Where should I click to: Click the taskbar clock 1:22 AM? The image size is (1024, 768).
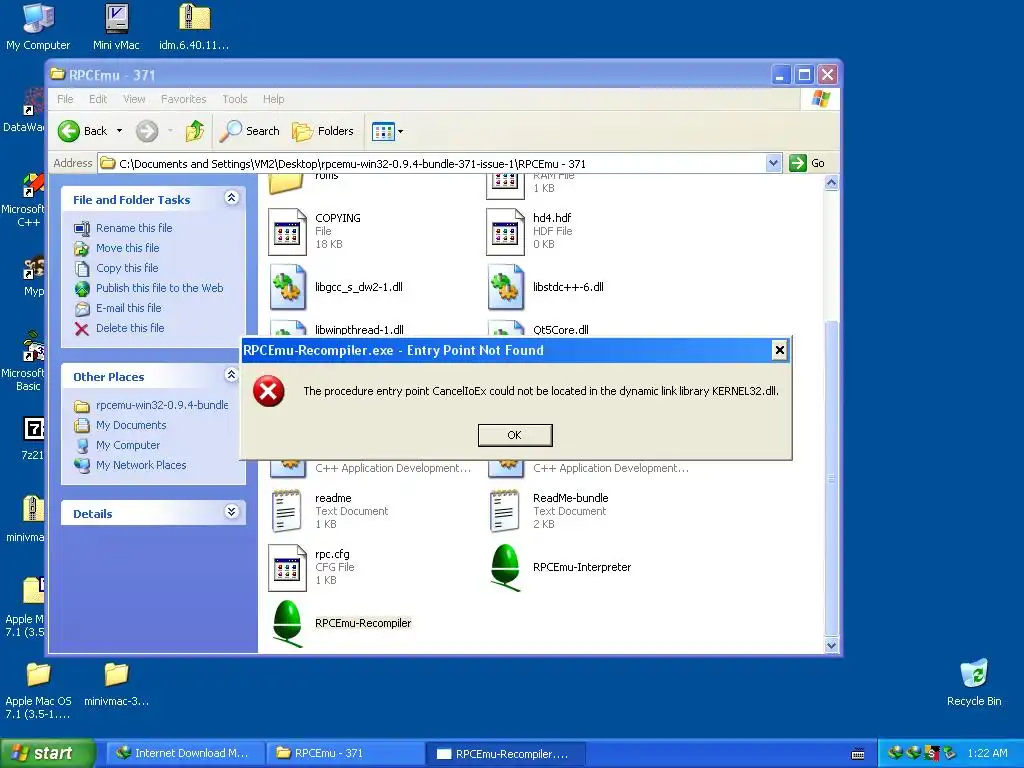[x=987, y=753]
